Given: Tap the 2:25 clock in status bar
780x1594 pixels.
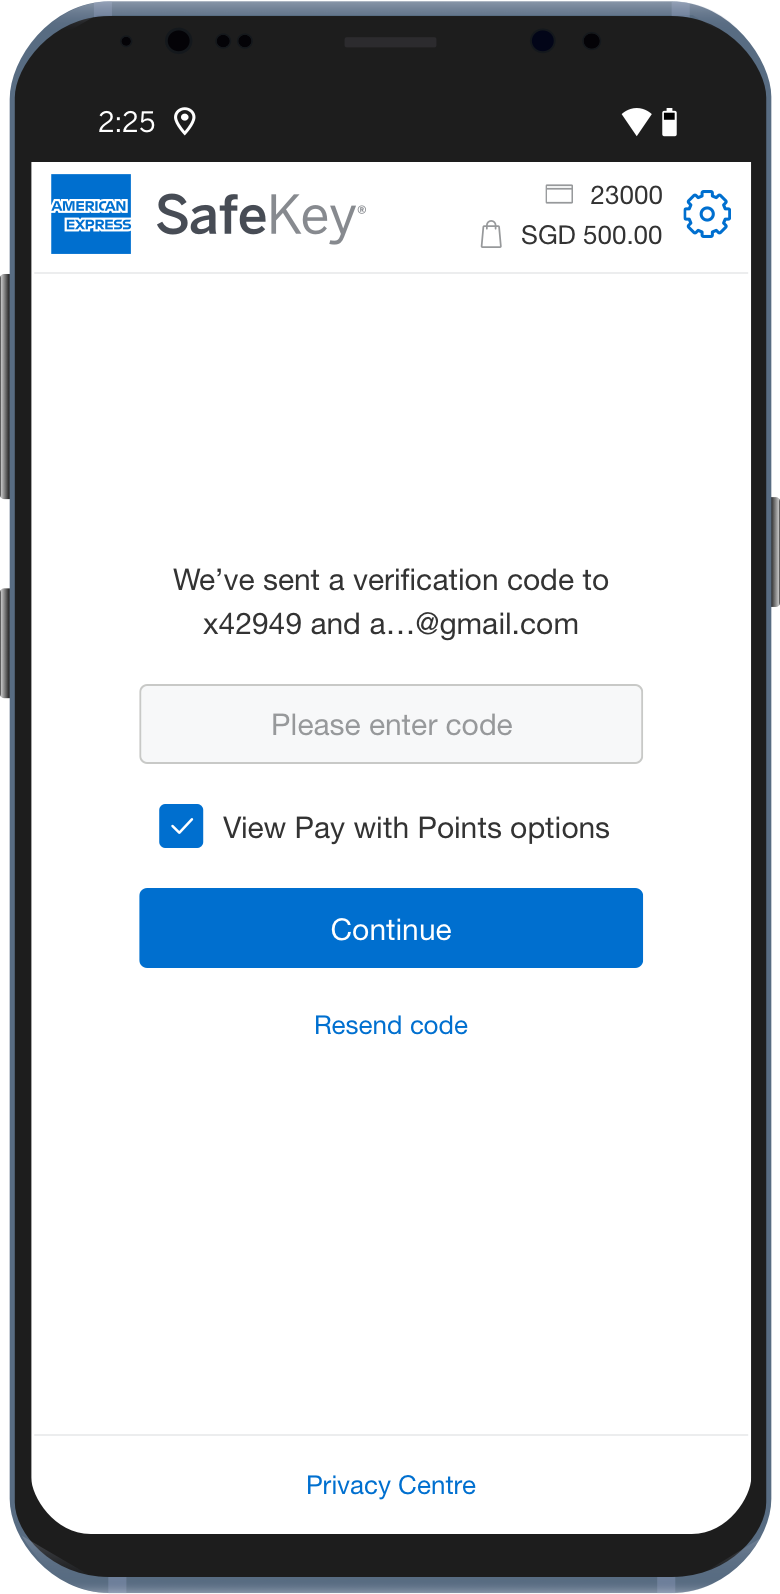Looking at the screenshot, I should click(x=127, y=122).
